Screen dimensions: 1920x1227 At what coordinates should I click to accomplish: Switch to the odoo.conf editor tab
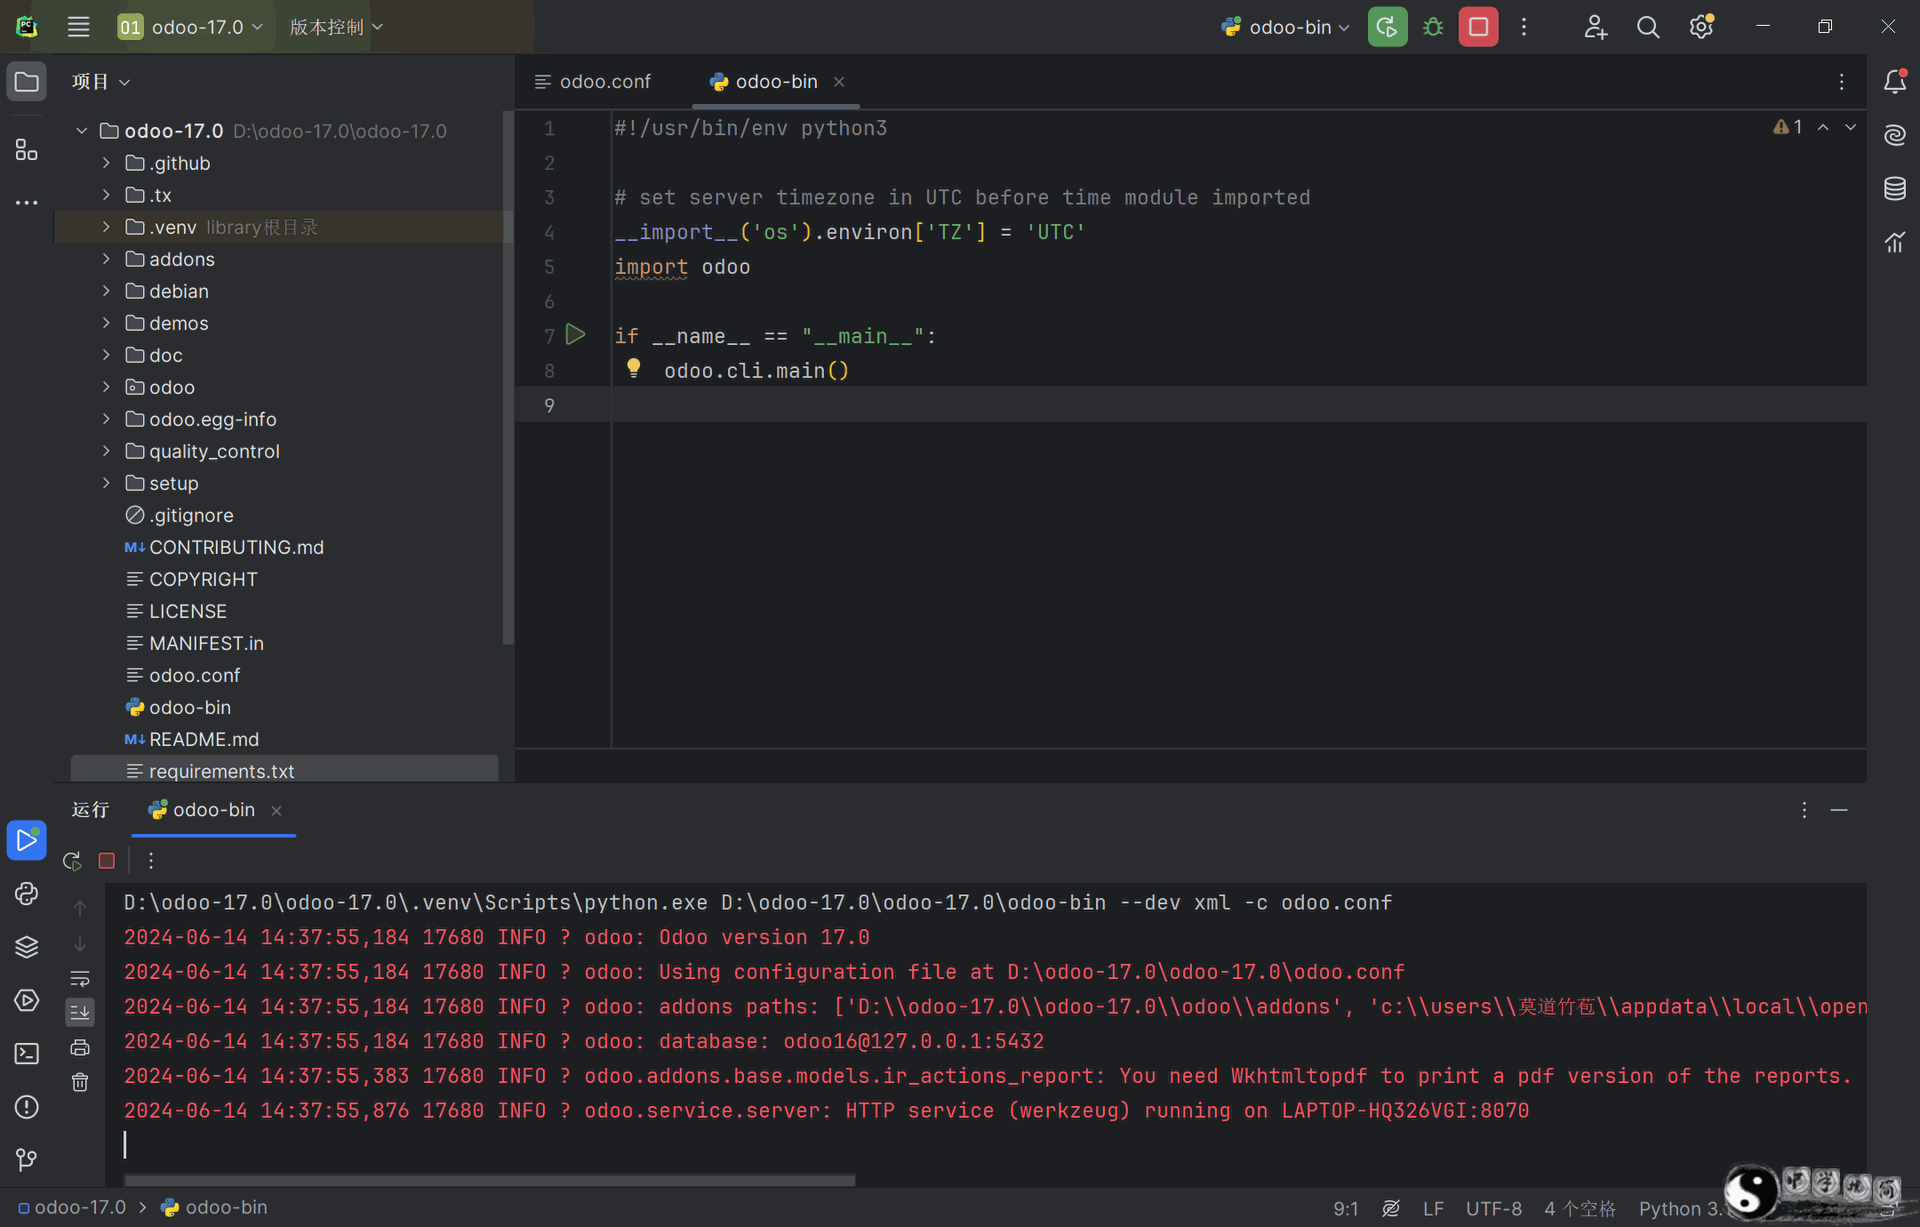point(593,82)
